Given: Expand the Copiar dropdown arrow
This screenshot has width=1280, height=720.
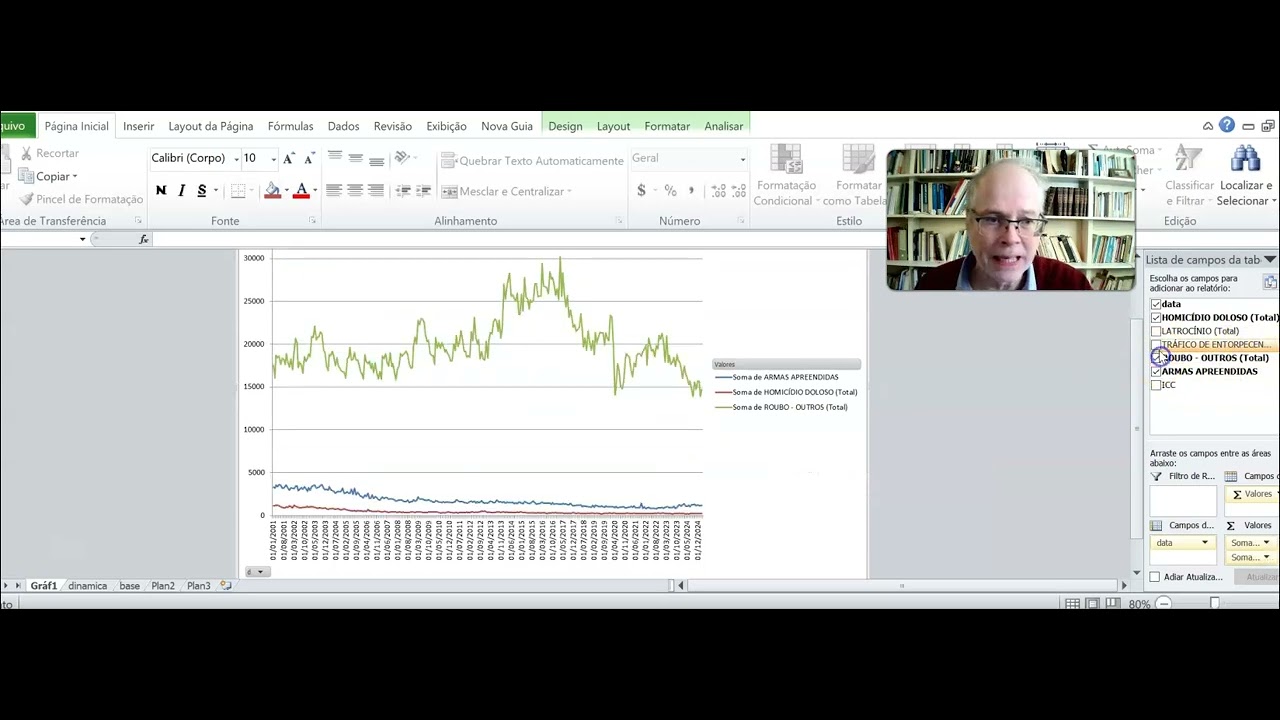Looking at the screenshot, I should 74,177.
